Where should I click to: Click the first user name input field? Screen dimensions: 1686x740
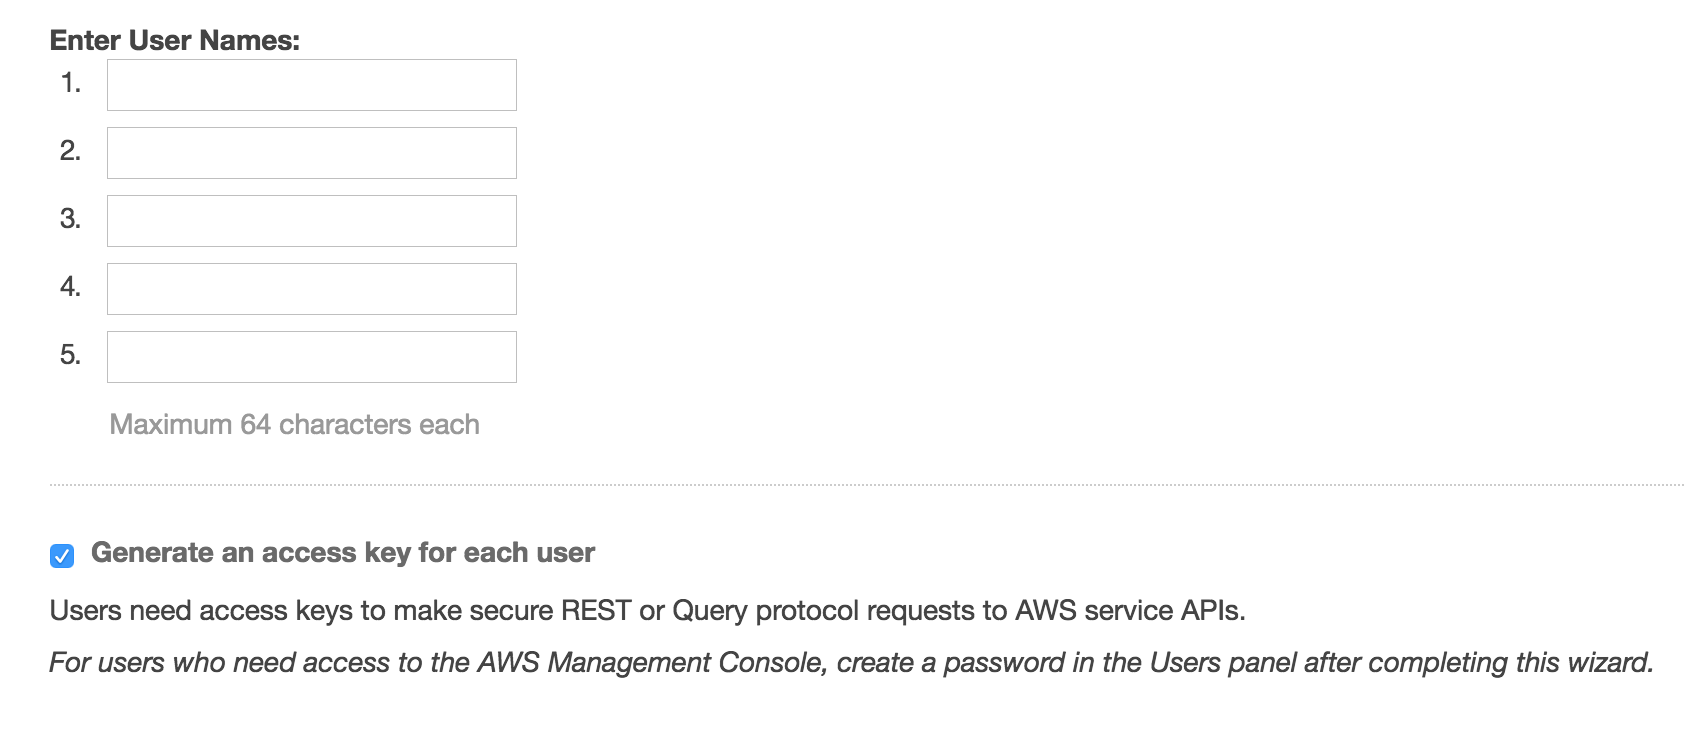click(311, 84)
